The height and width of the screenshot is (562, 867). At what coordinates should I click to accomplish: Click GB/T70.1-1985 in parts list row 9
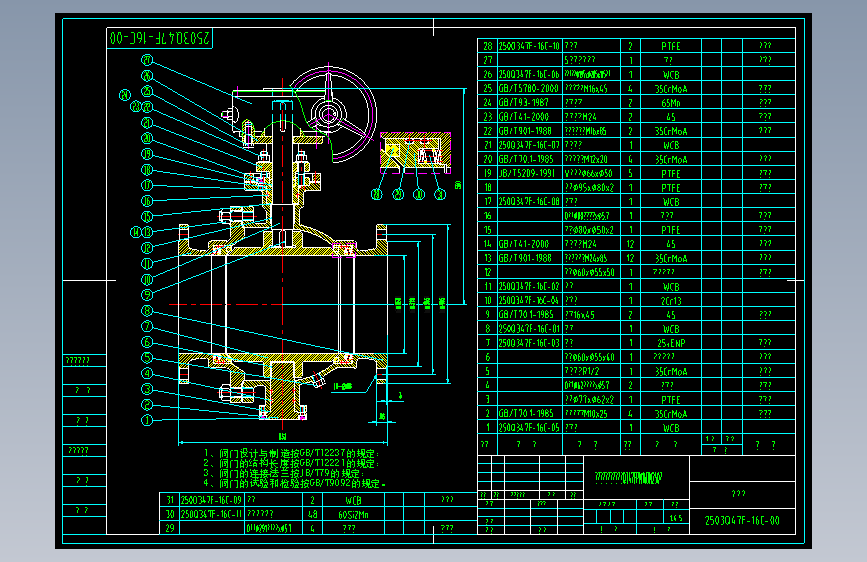pyautogui.click(x=530, y=315)
